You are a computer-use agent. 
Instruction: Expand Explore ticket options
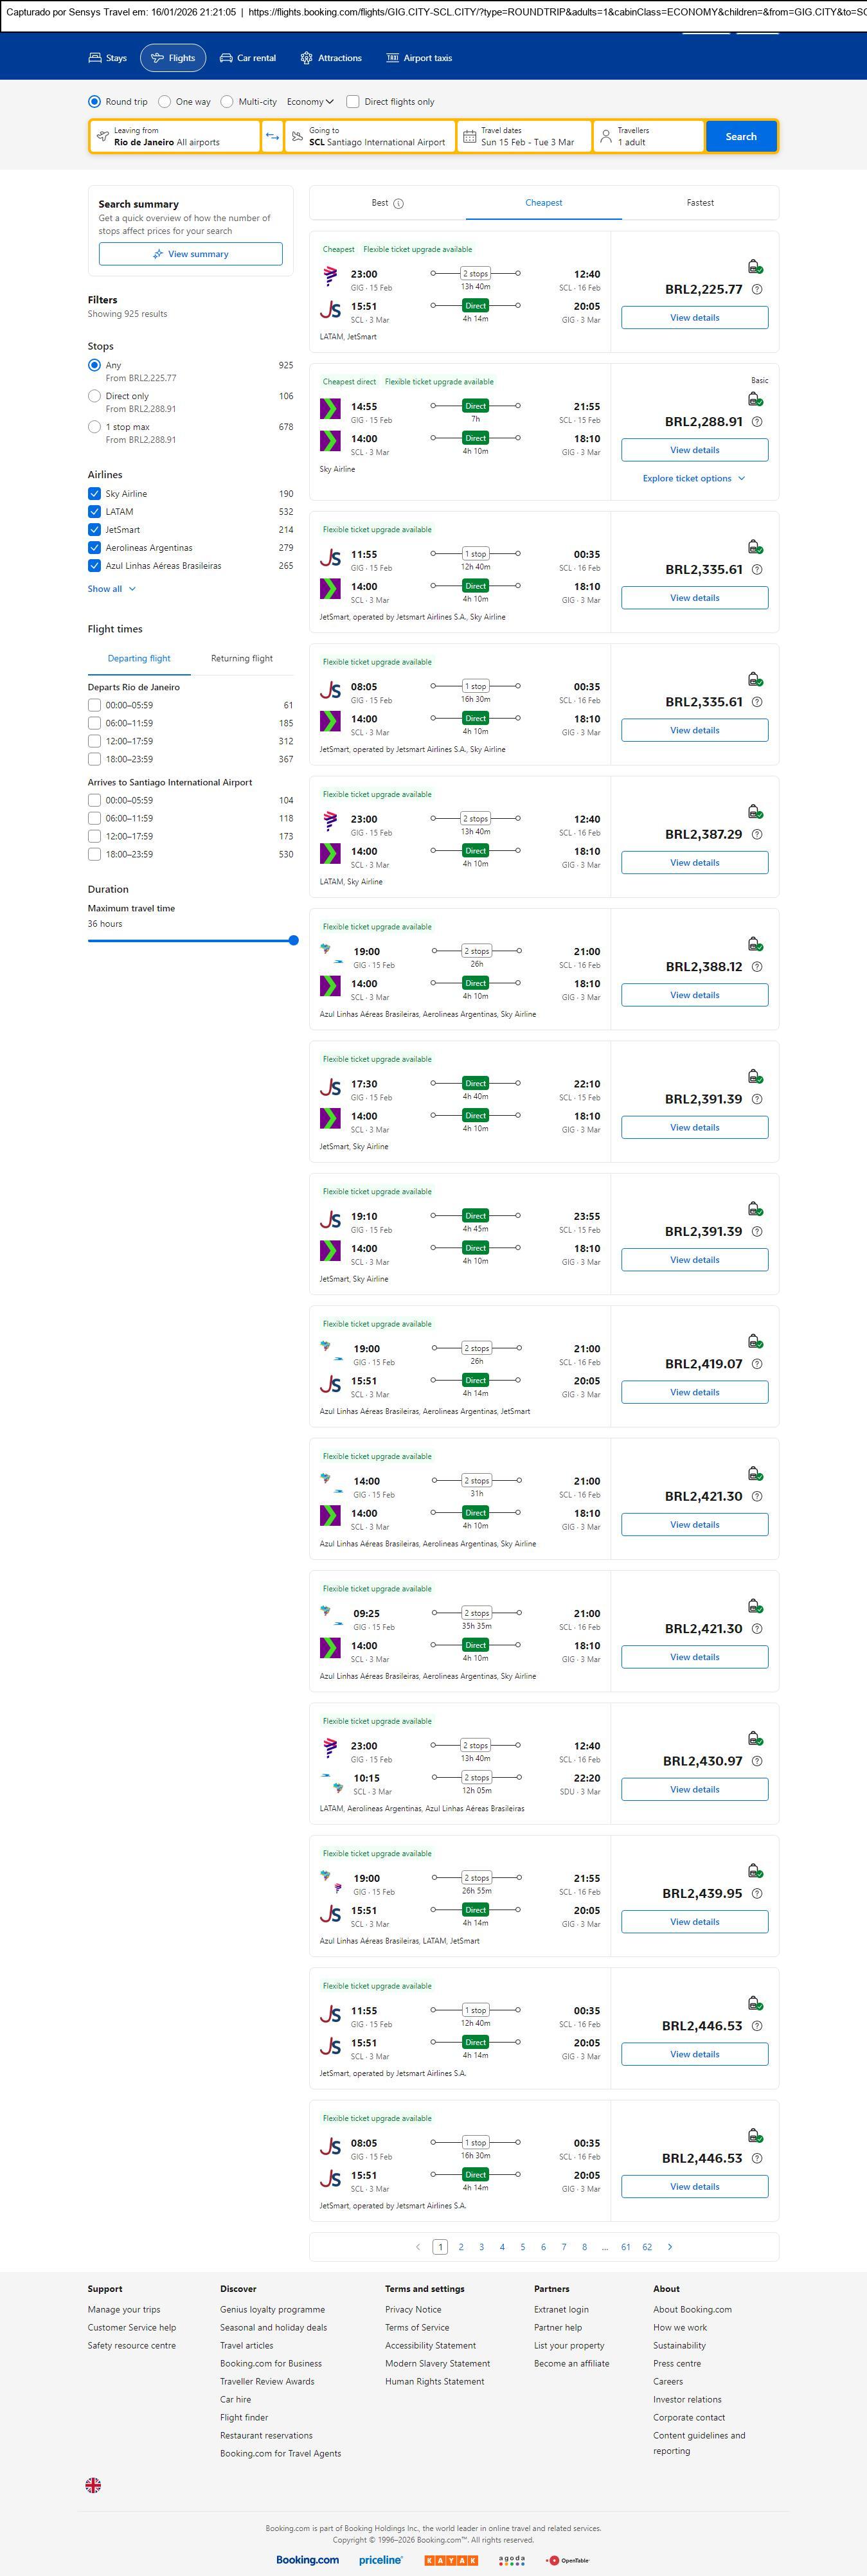pos(694,479)
